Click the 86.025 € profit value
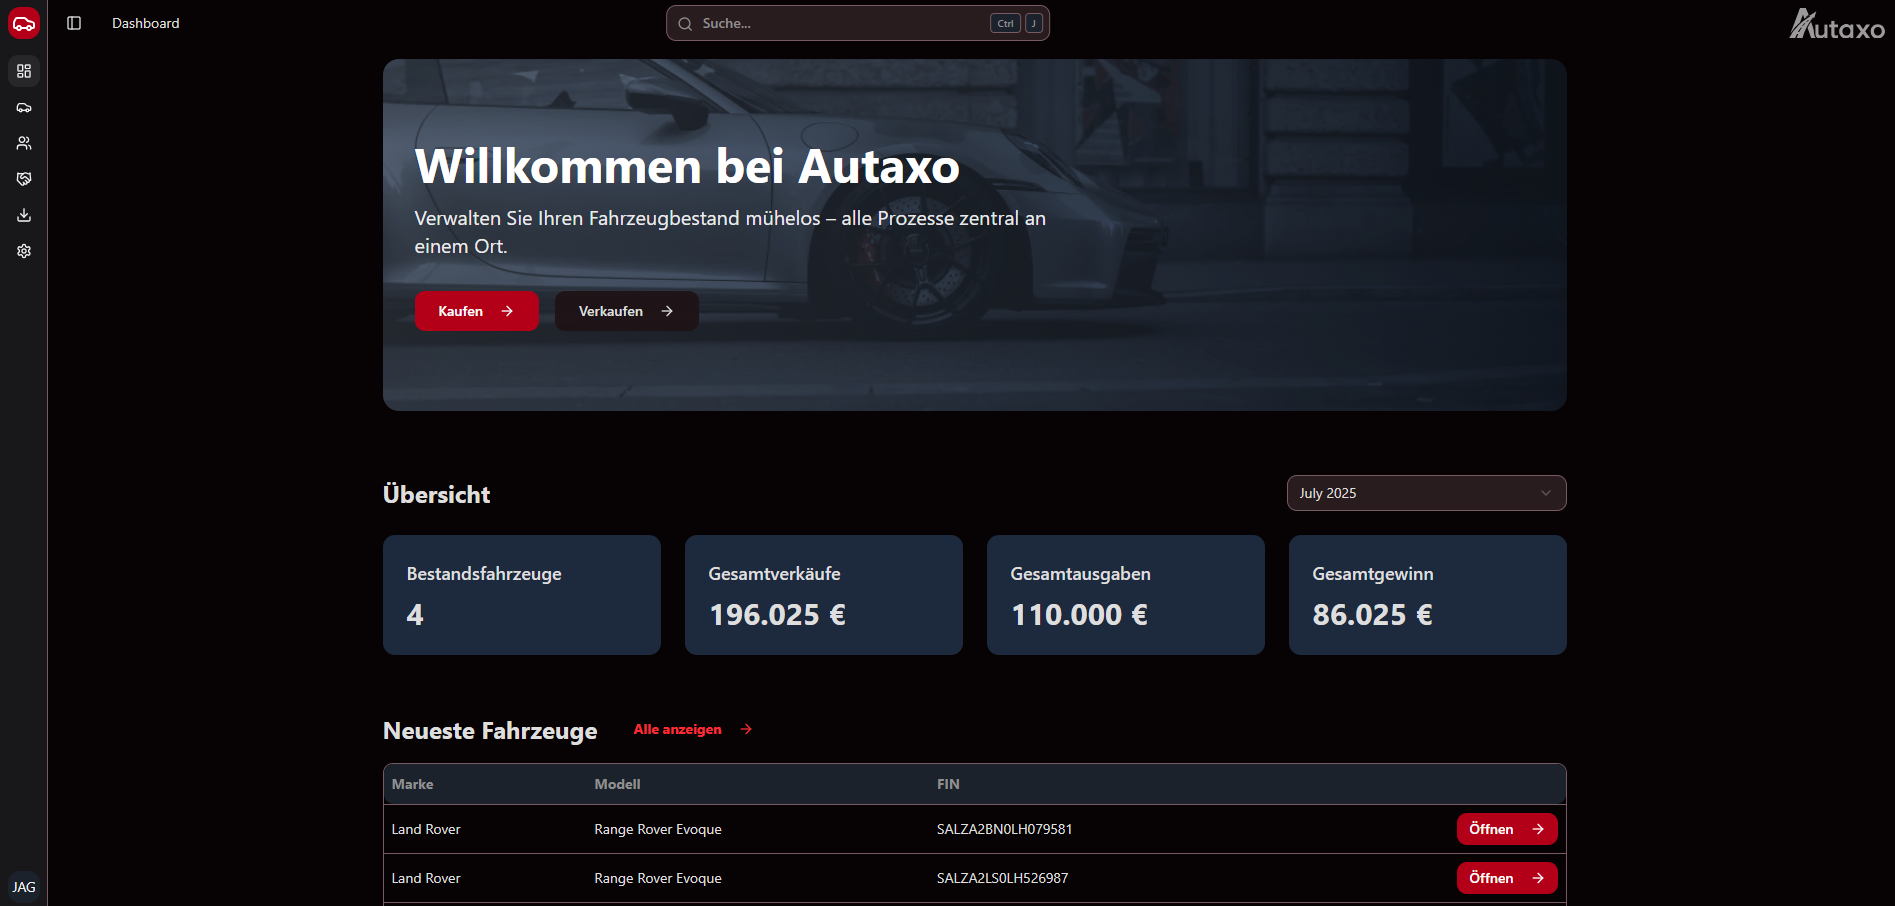Viewport: 1895px width, 906px height. pyautogui.click(x=1373, y=615)
